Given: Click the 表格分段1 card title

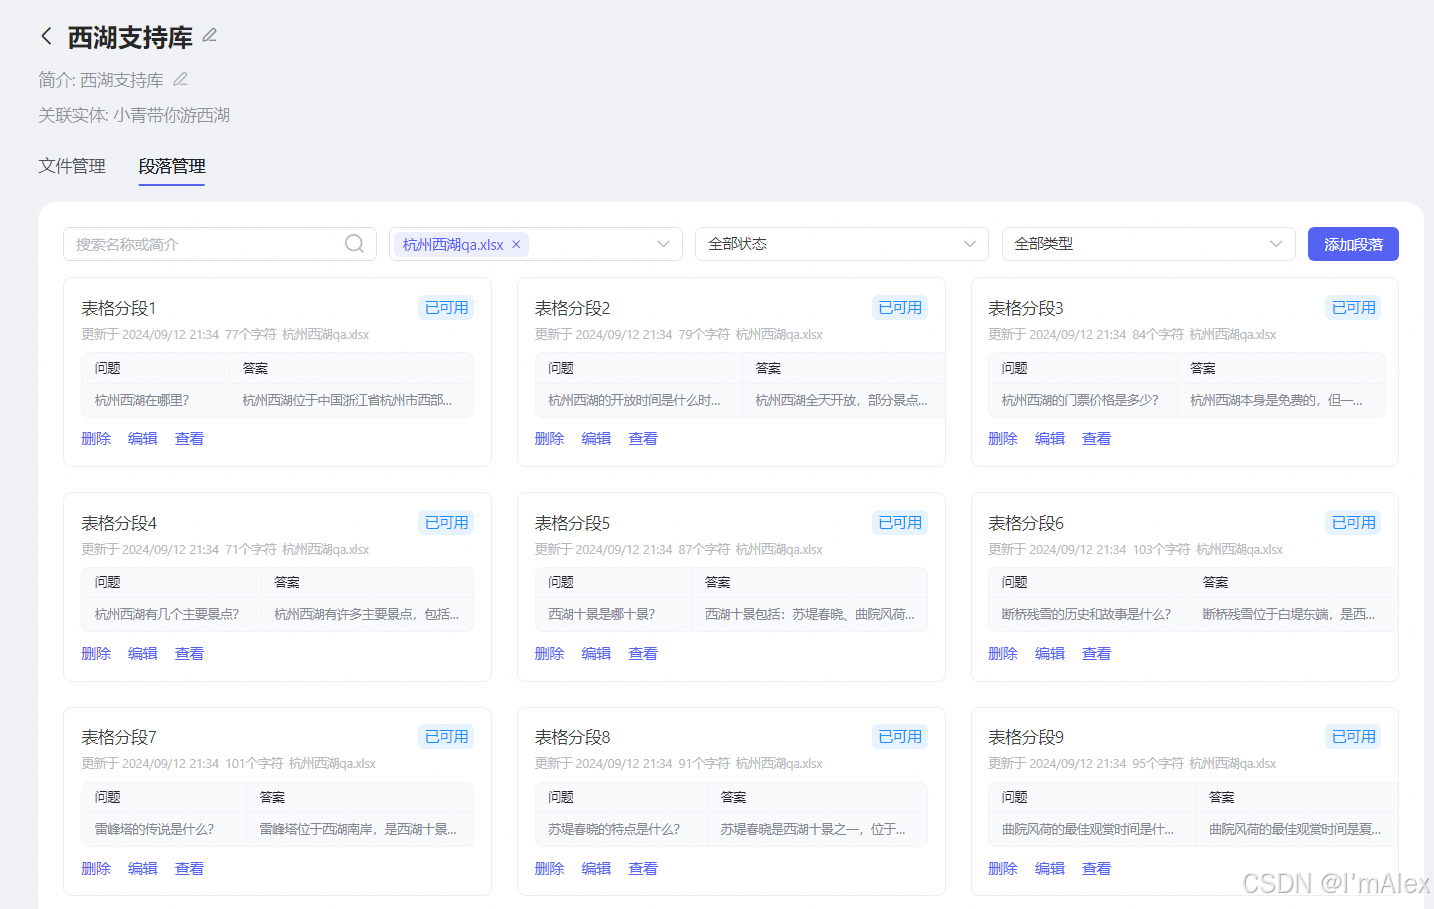Looking at the screenshot, I should (x=119, y=308).
